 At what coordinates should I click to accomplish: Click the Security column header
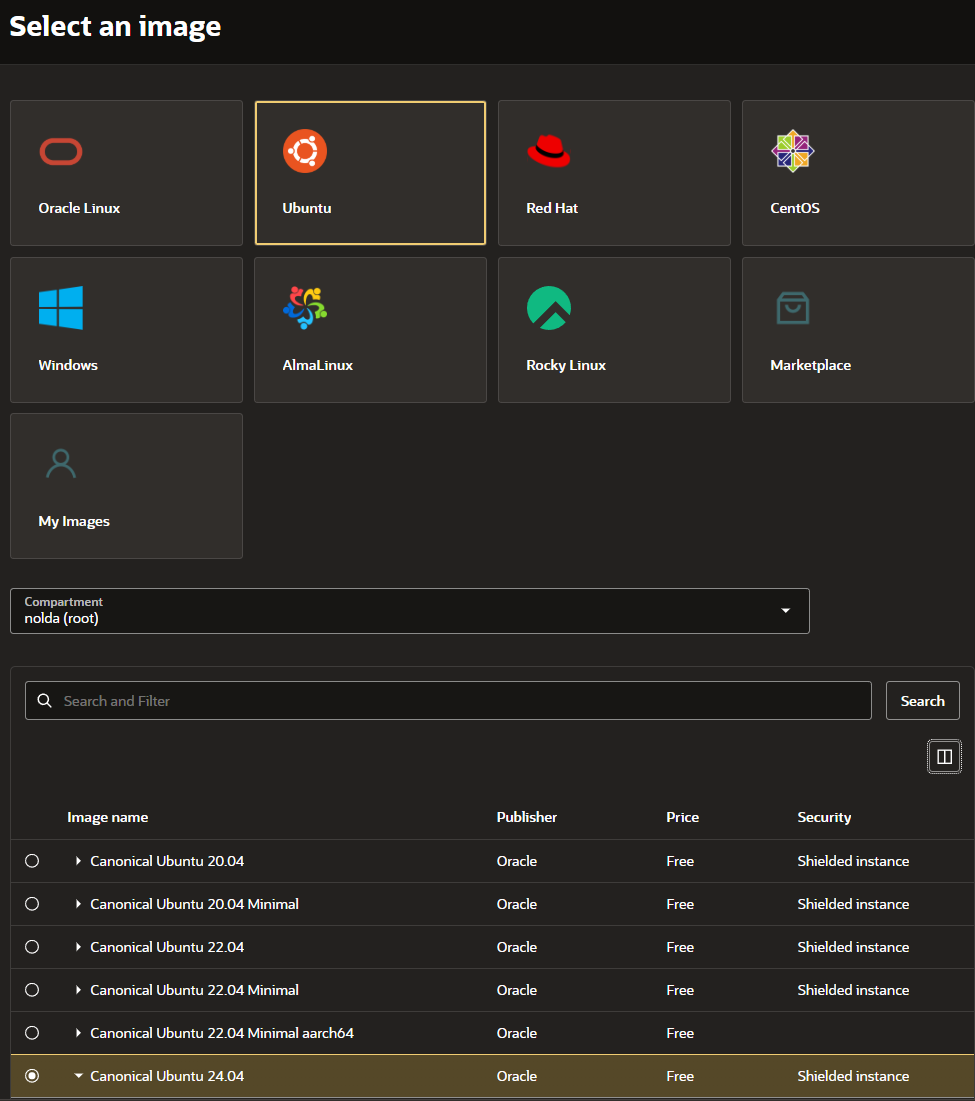(824, 817)
